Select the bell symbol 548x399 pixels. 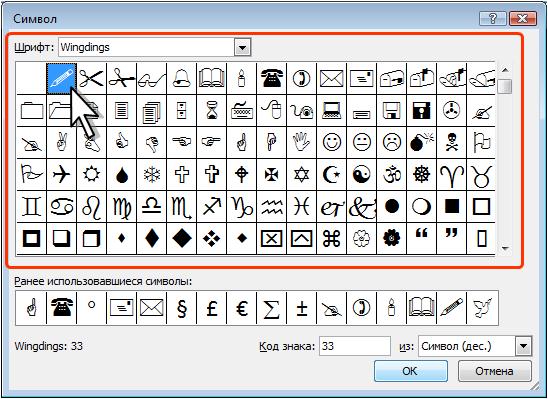(181, 78)
